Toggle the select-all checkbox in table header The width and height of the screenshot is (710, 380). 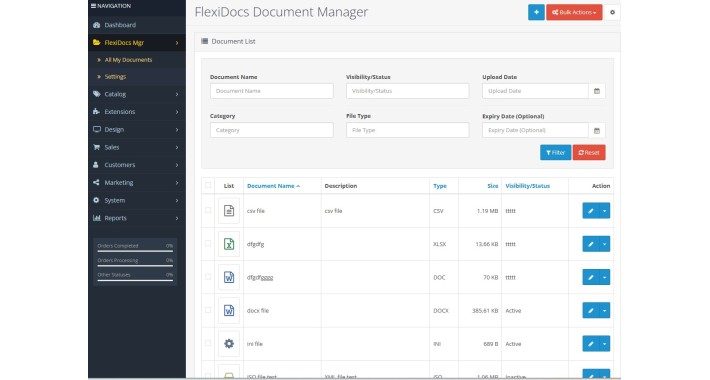pos(208,185)
